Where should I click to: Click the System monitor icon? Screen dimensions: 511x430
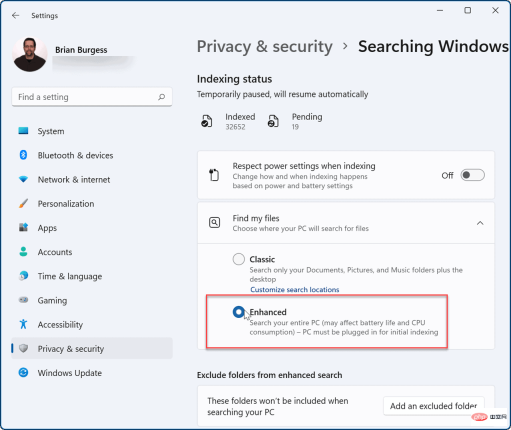point(23,131)
